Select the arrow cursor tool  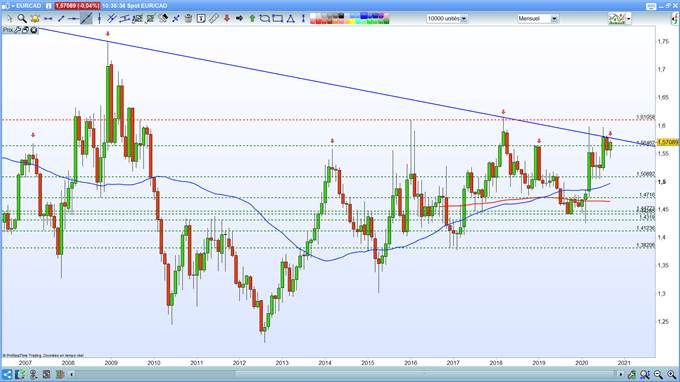10,19
